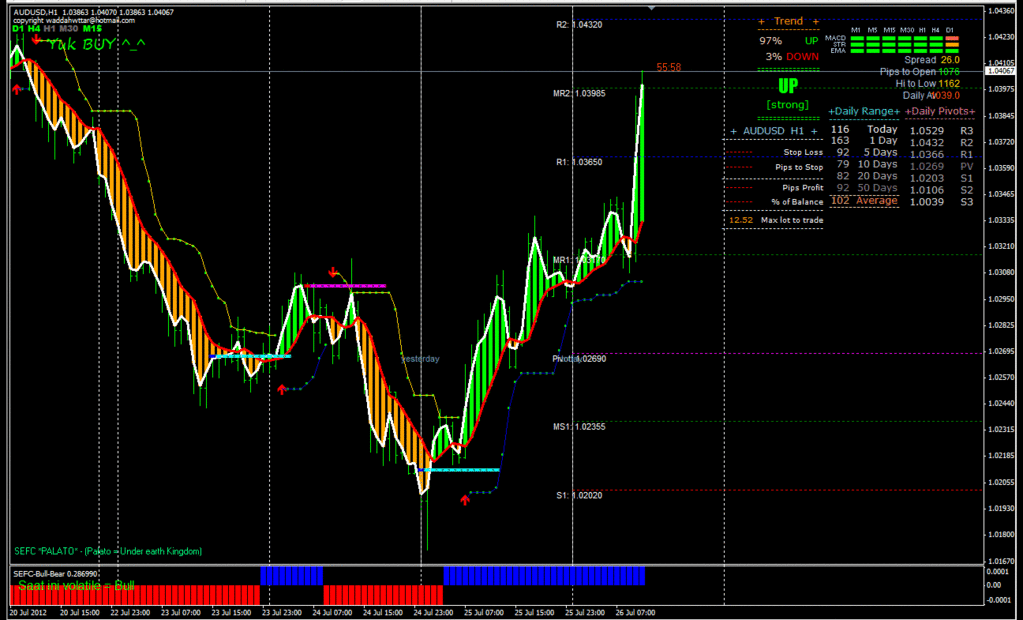Click the red down arrow beside Yuk BUY

[x=37, y=40]
